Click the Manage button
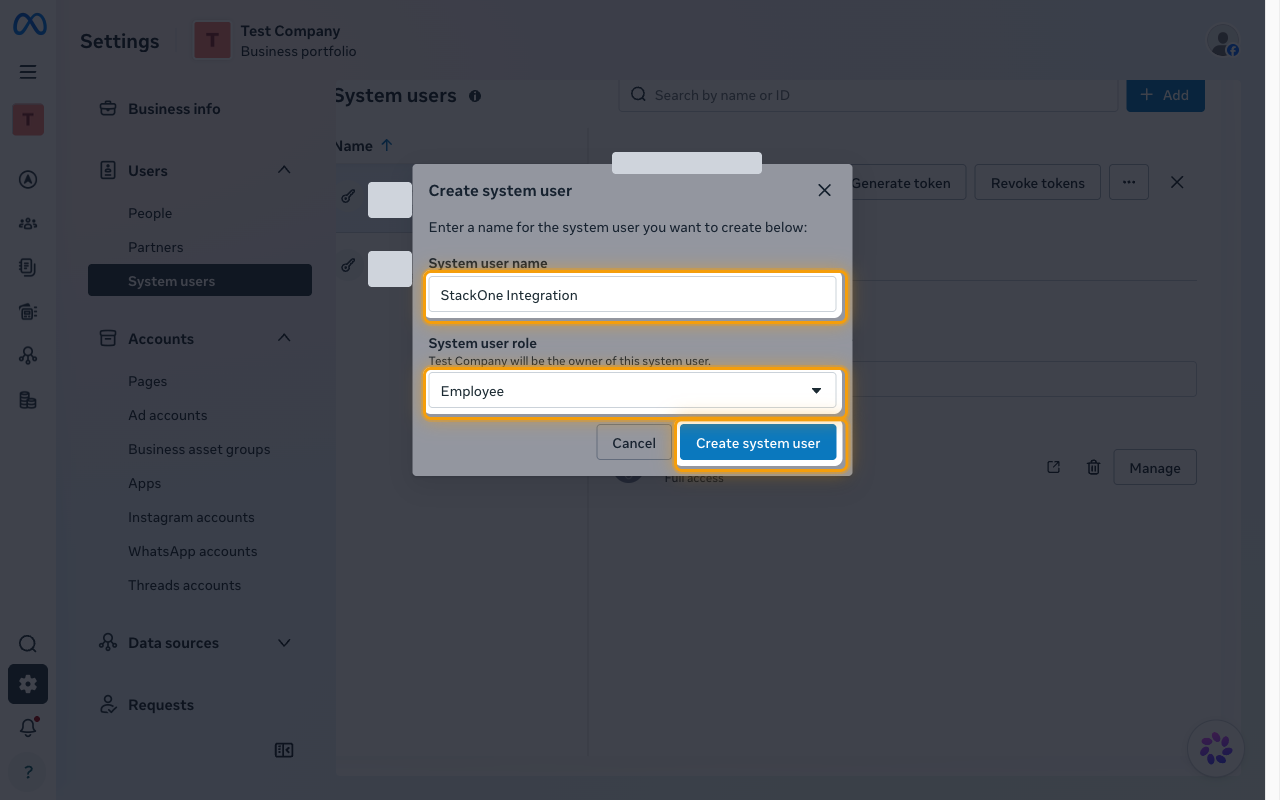 1155,467
